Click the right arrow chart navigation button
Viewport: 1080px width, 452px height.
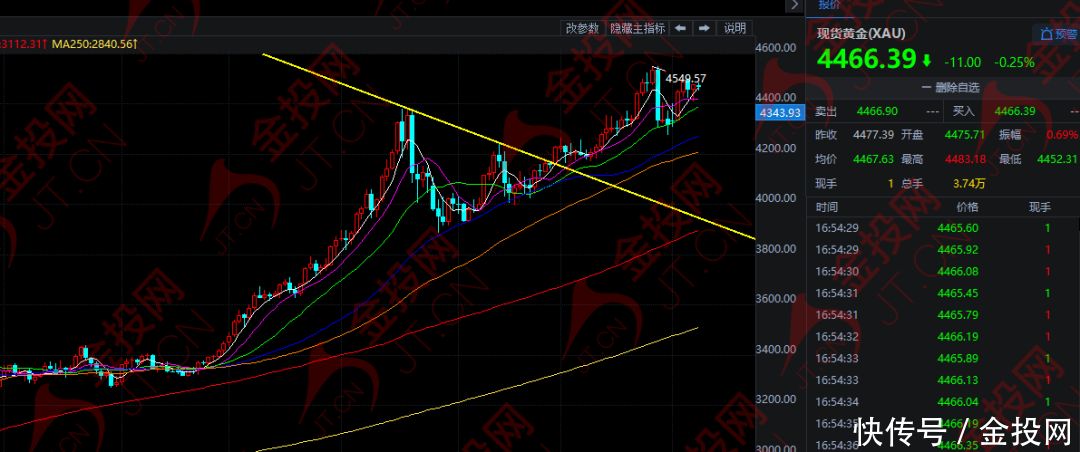point(704,28)
